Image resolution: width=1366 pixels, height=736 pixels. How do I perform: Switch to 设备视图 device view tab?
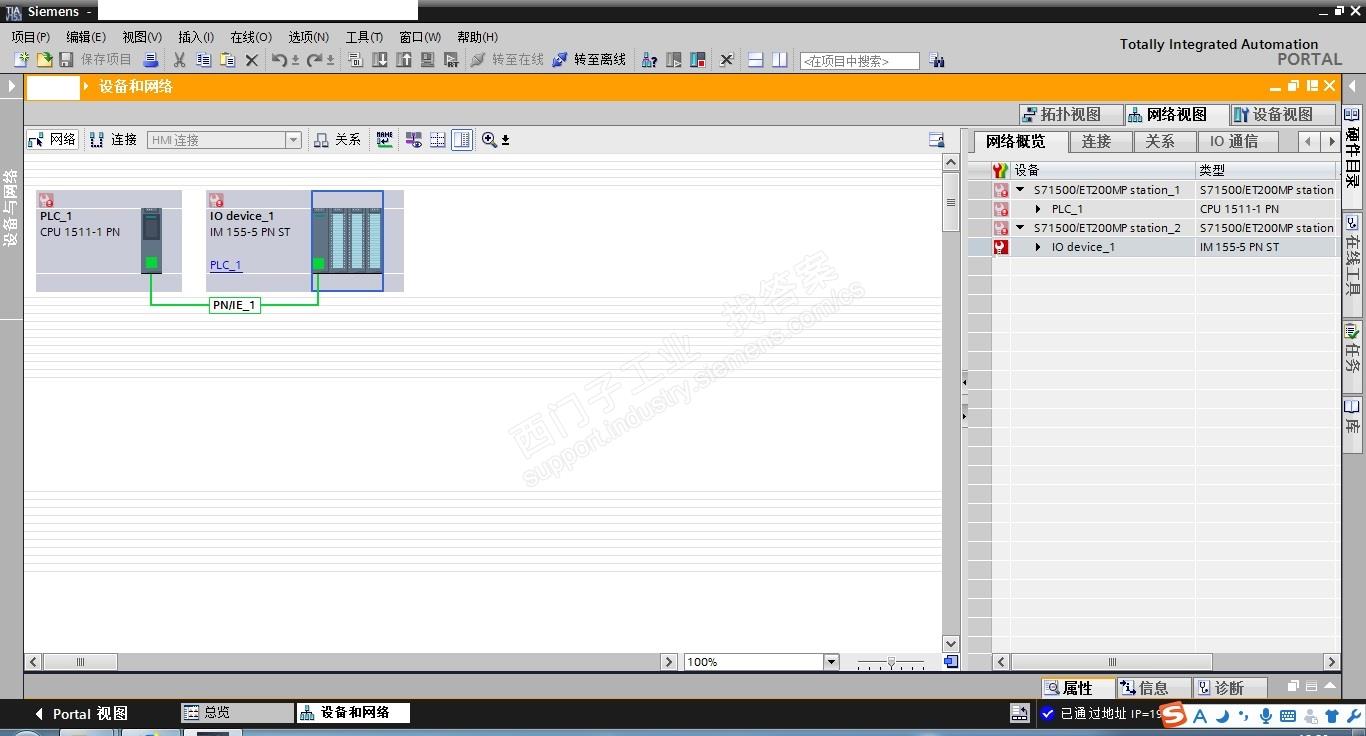(x=1283, y=114)
